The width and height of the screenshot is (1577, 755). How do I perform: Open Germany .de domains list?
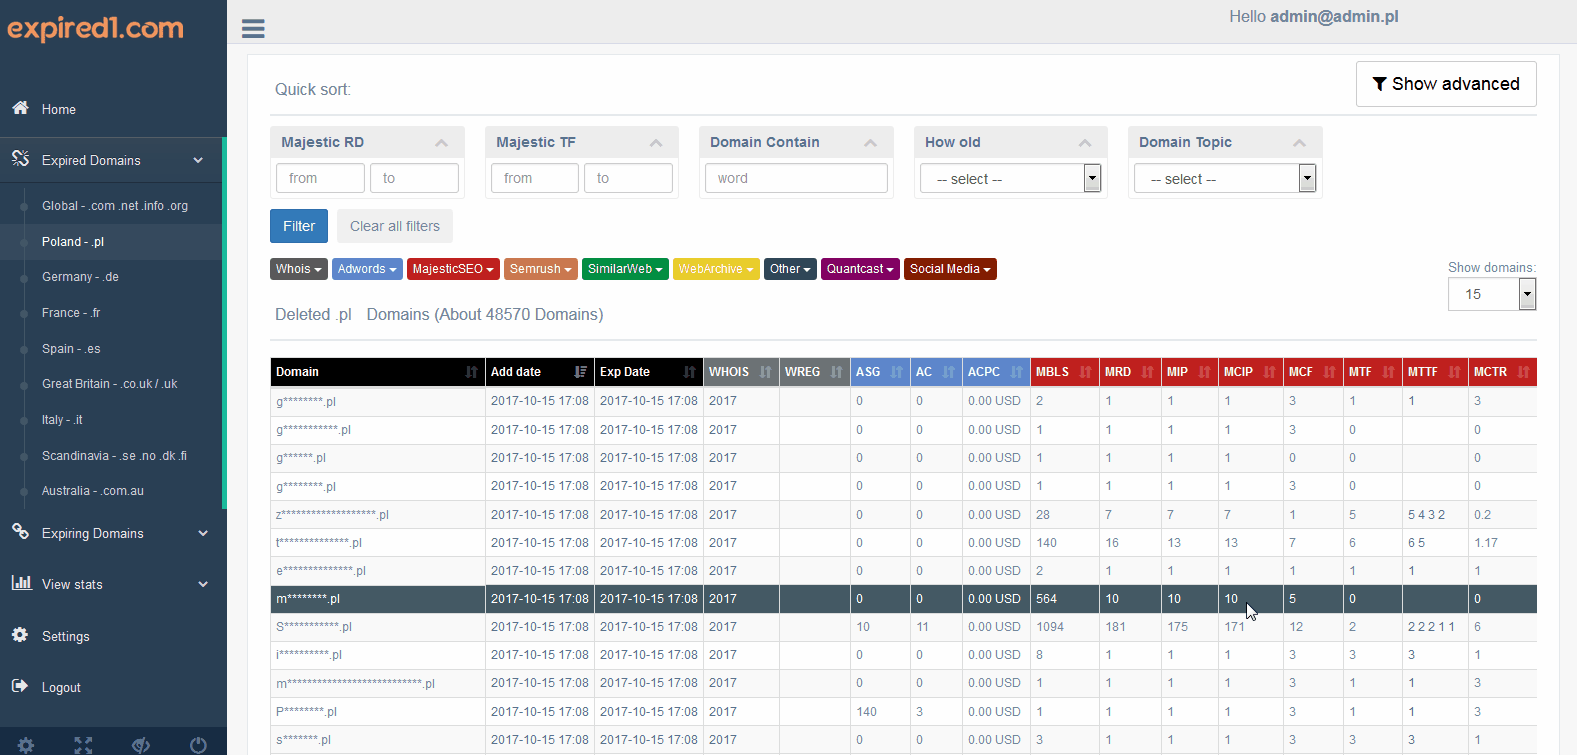tap(80, 277)
